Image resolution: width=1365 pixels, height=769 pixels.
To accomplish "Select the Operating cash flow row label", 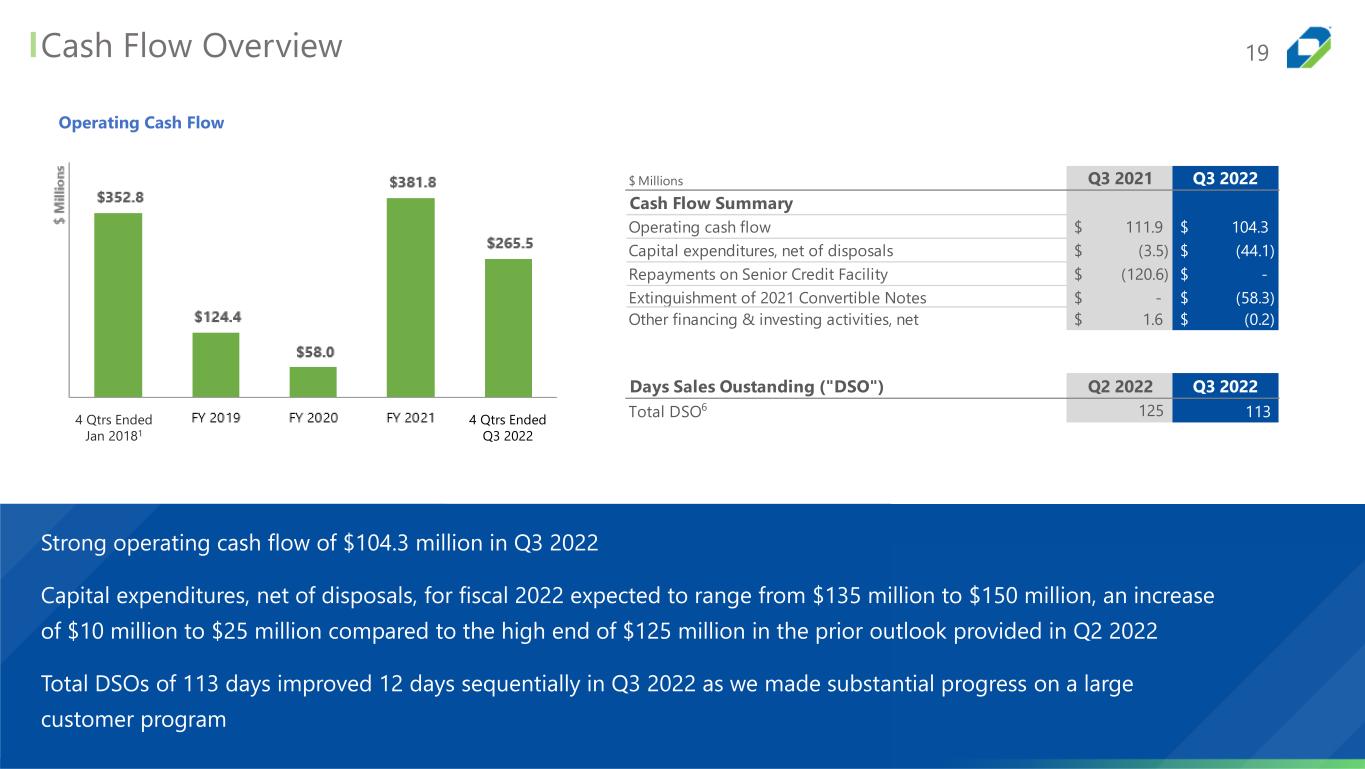I will pos(700,227).
